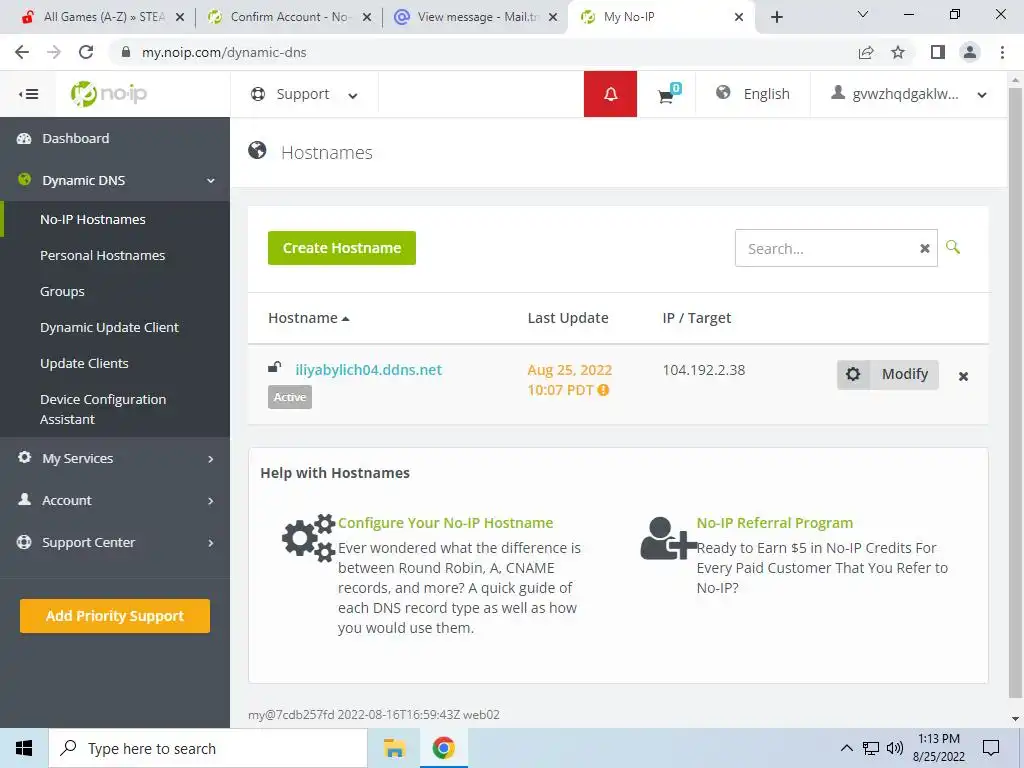Click the Active status badge
The width and height of the screenshot is (1024, 768).
[x=289, y=397]
